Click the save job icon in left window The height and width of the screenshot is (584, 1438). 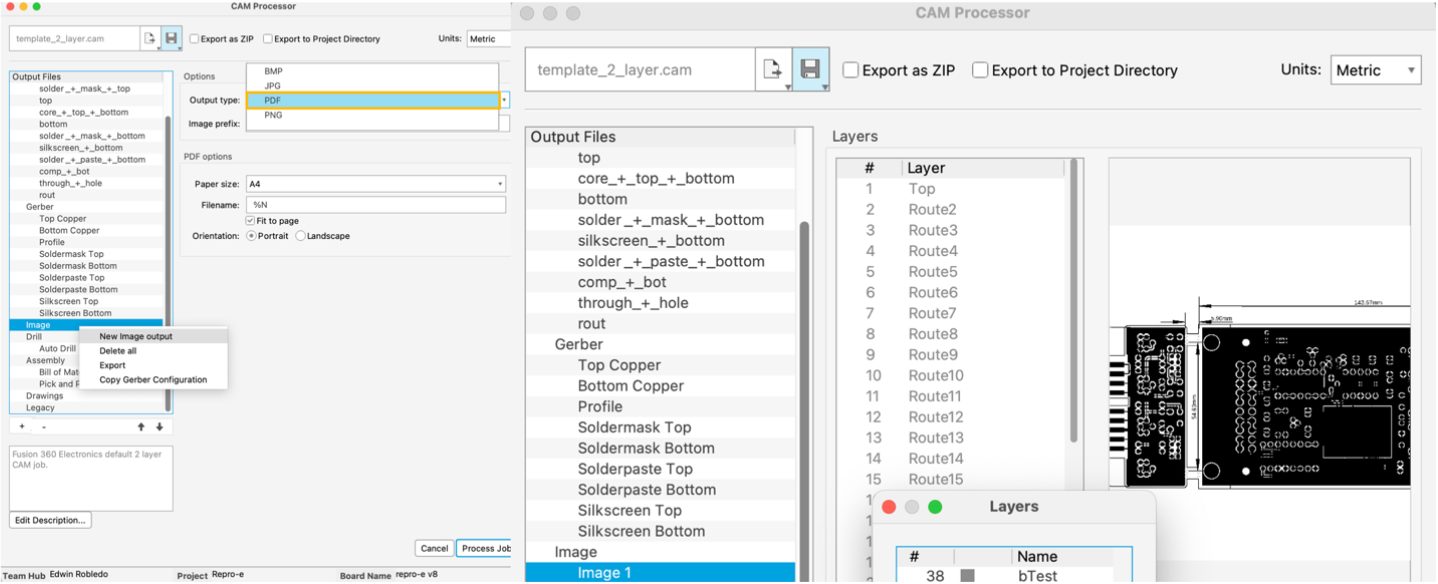171,39
